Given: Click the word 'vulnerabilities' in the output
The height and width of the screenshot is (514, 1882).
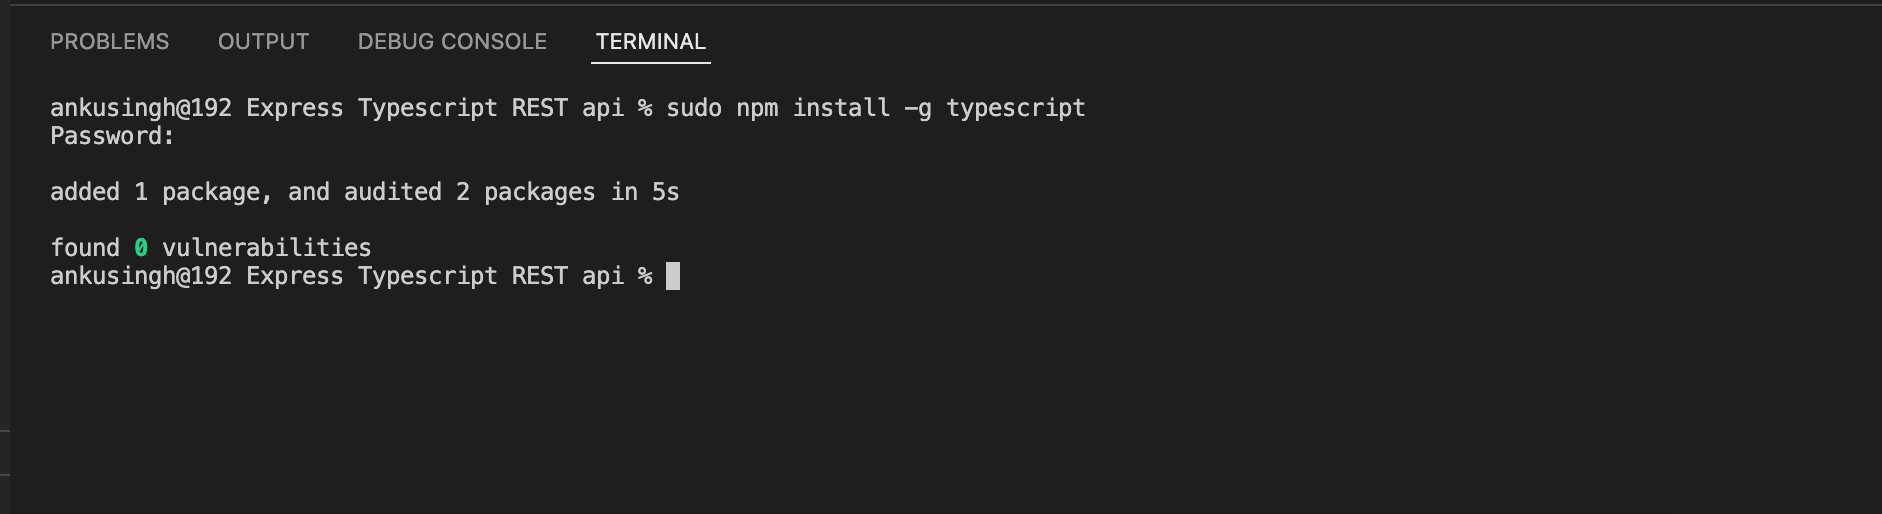Looking at the screenshot, I should pyautogui.click(x=267, y=248).
